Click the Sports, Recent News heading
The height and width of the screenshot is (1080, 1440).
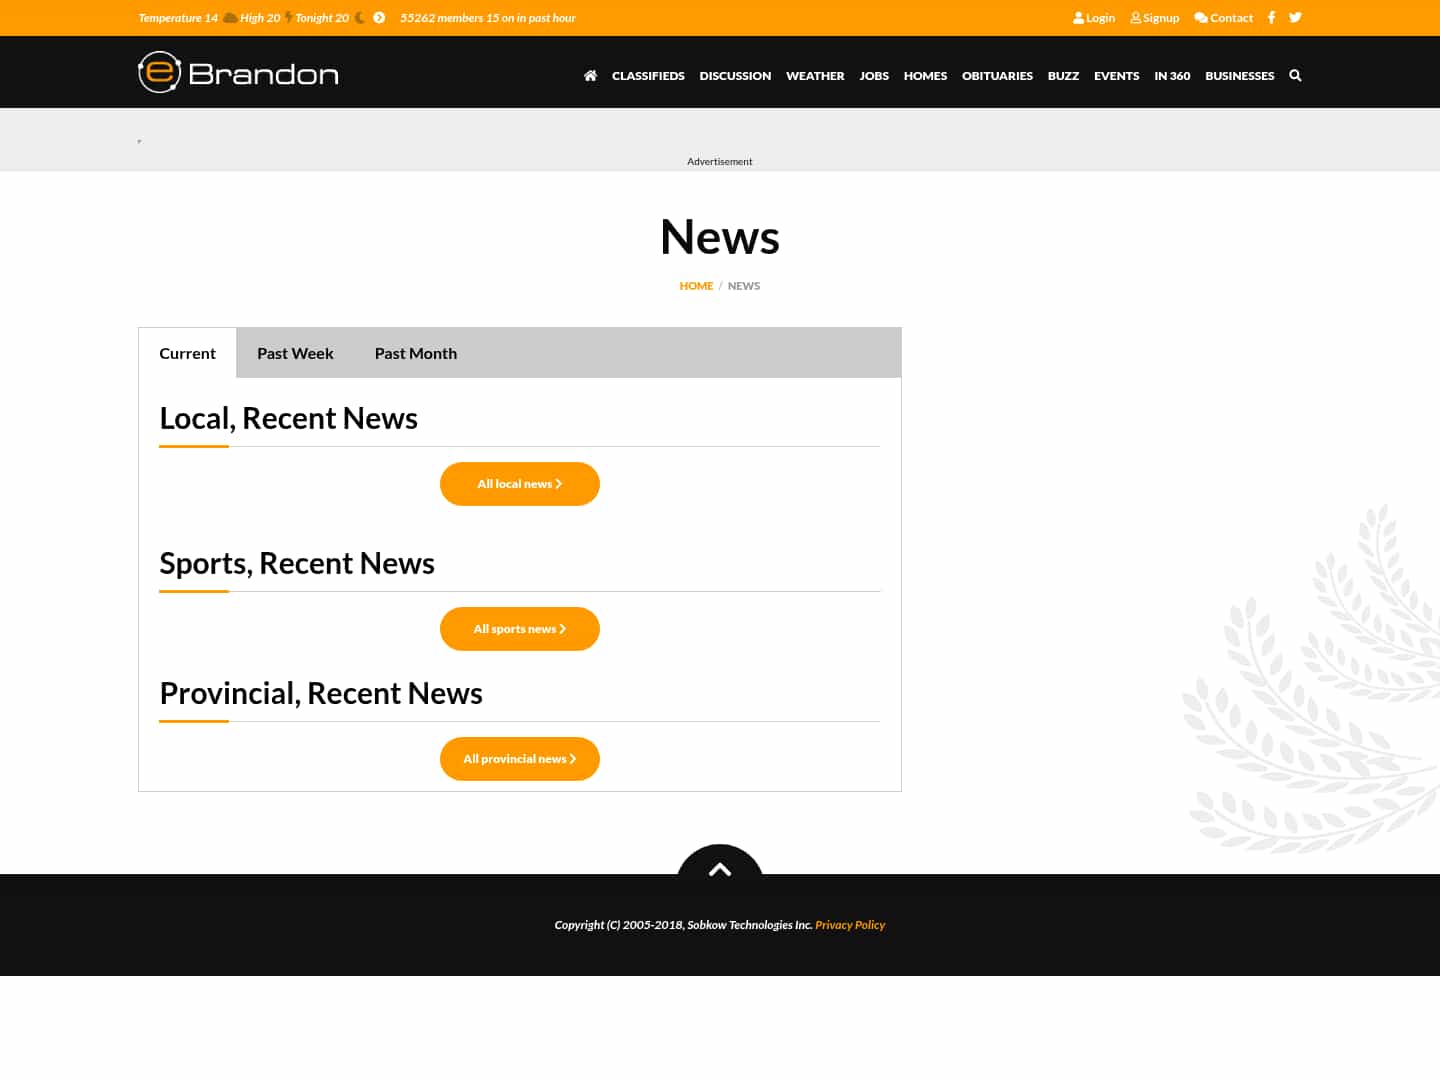click(x=297, y=563)
